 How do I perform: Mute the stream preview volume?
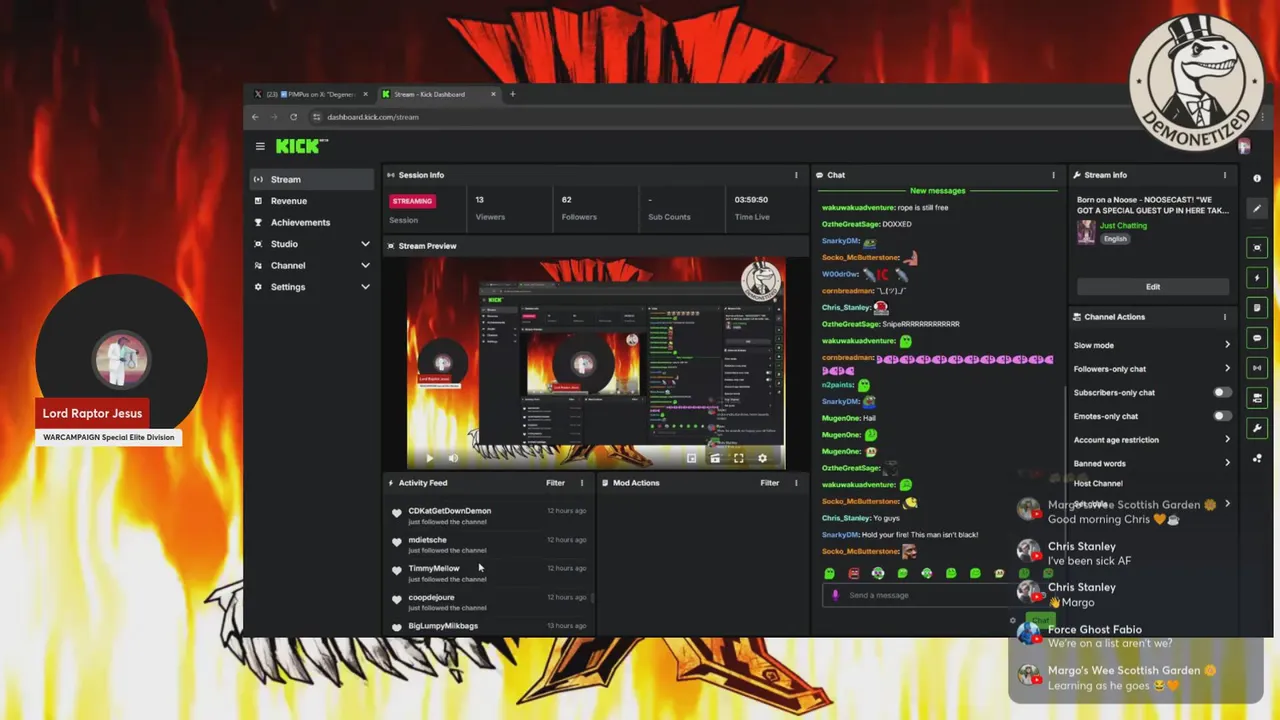(453, 458)
